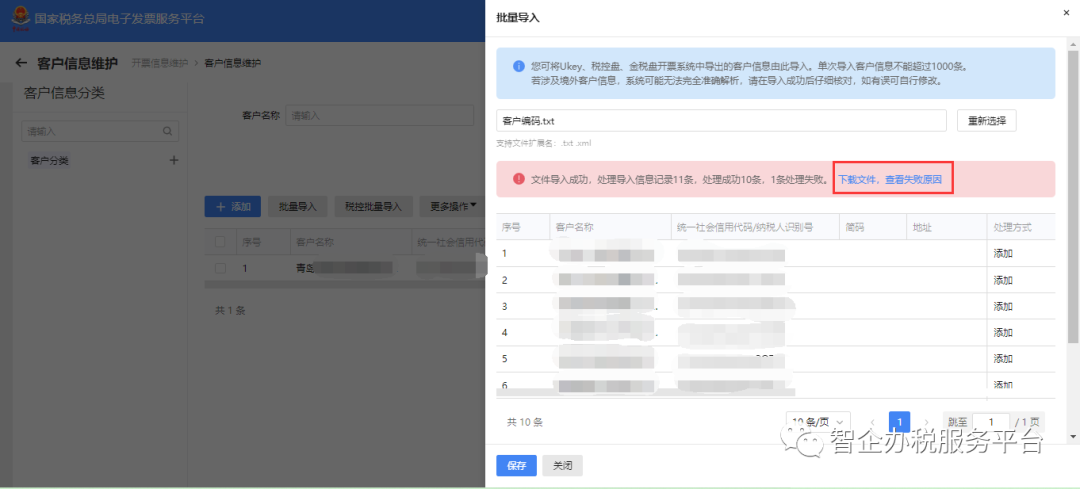Go to page 1 in the pagination
This screenshot has width=1080, height=489.
click(900, 422)
